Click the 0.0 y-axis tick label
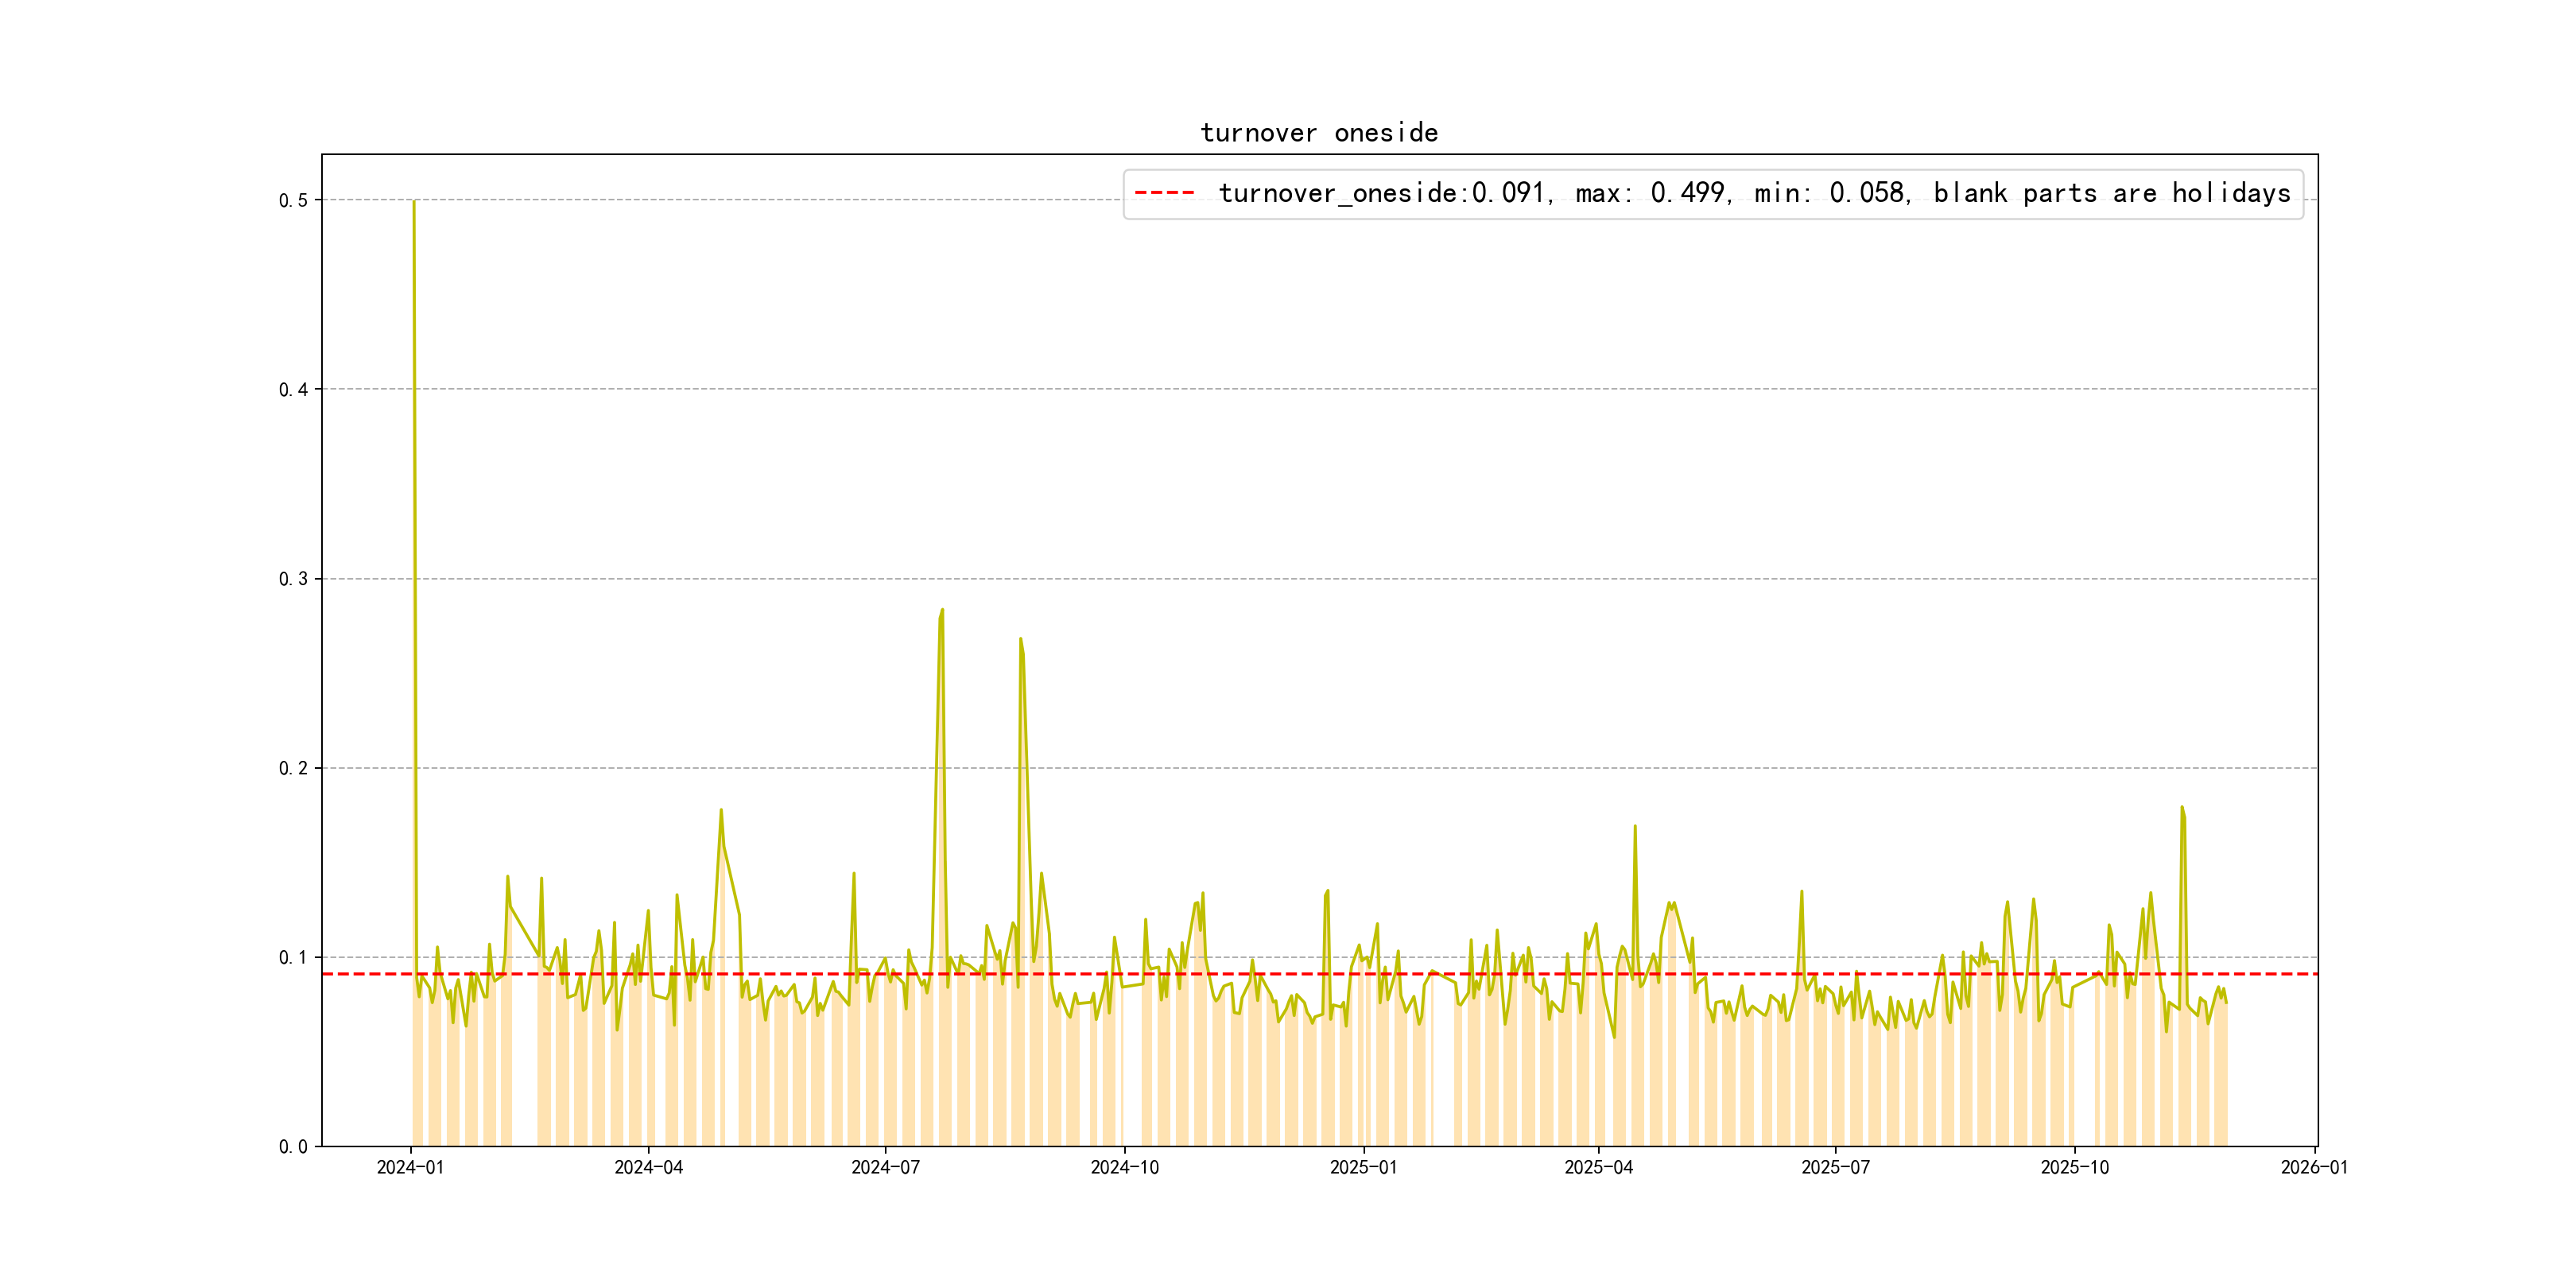This screenshot has width=2576, height=1288. click(x=293, y=1147)
